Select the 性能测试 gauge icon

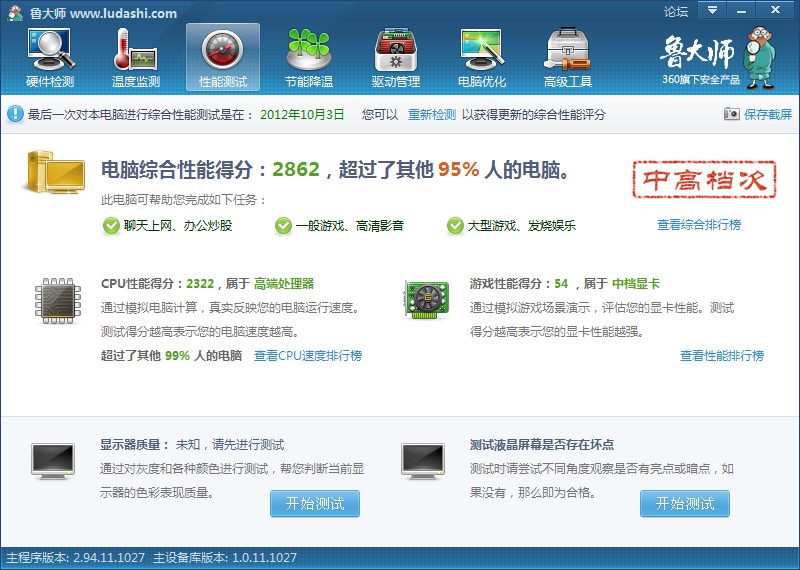point(222,49)
